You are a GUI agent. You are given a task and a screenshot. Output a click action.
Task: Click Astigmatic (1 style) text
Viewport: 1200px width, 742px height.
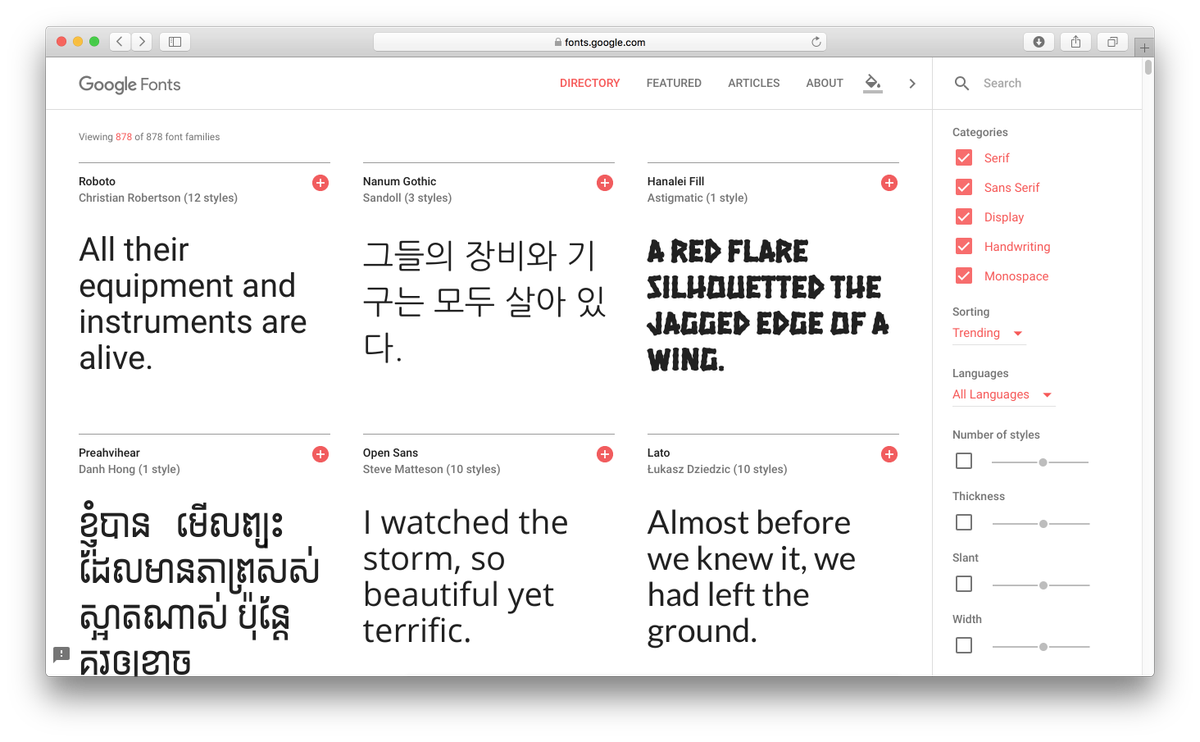pos(697,198)
